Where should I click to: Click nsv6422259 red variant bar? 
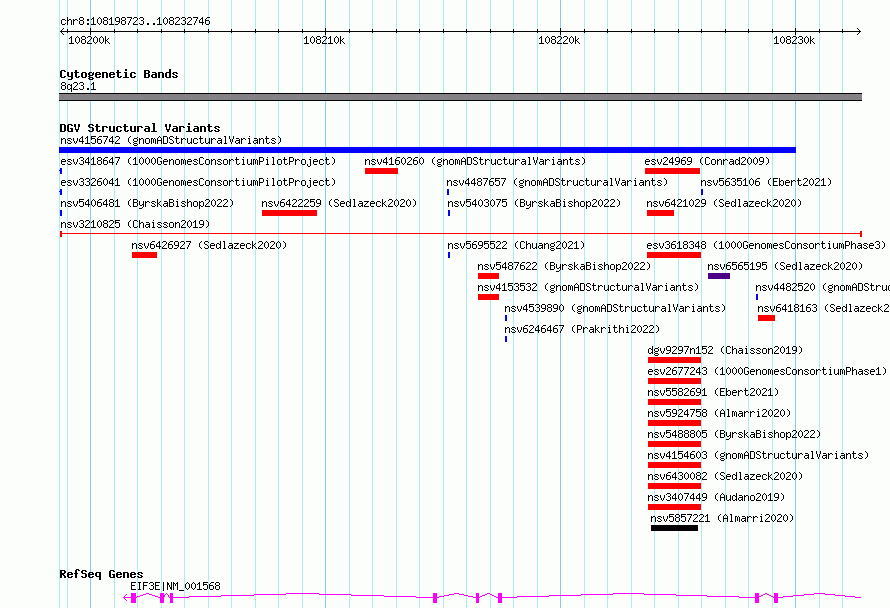(x=289, y=213)
